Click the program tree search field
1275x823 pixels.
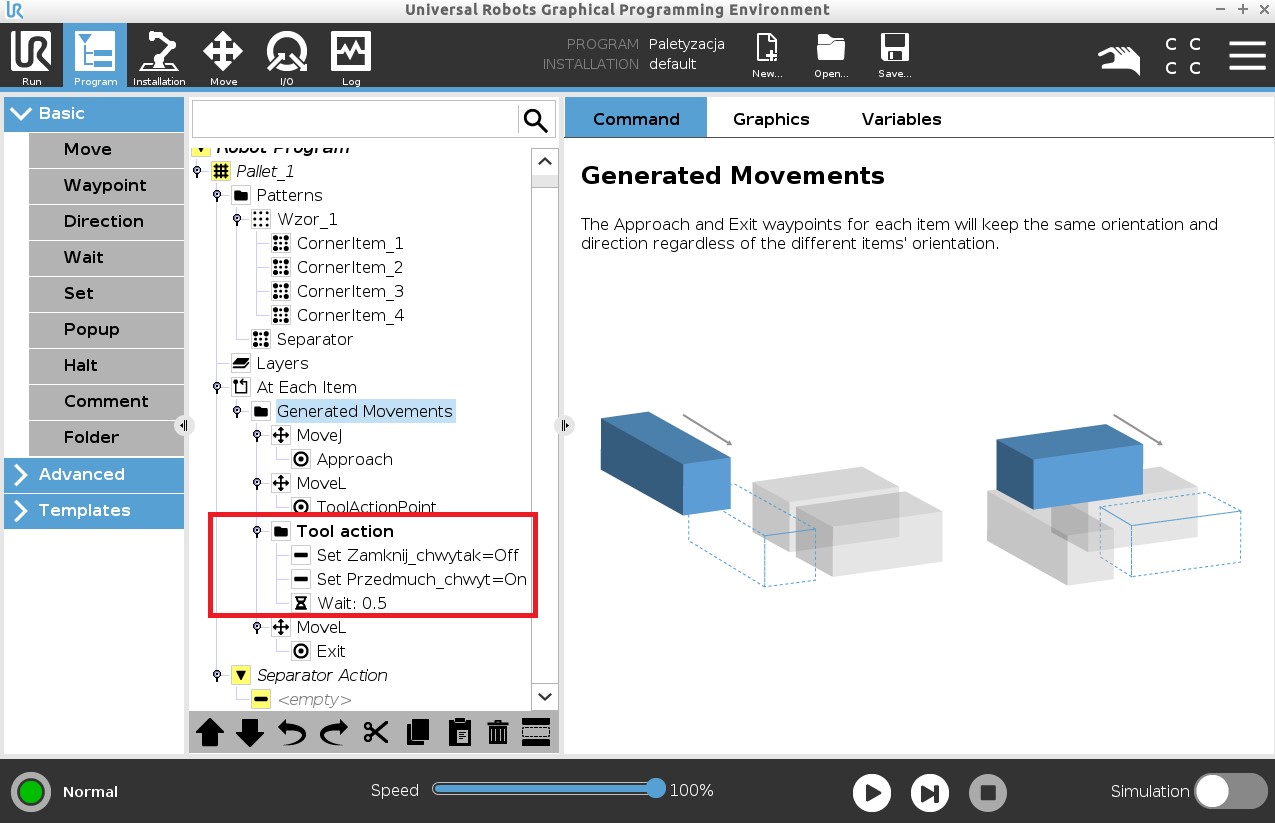pyautogui.click(x=355, y=121)
